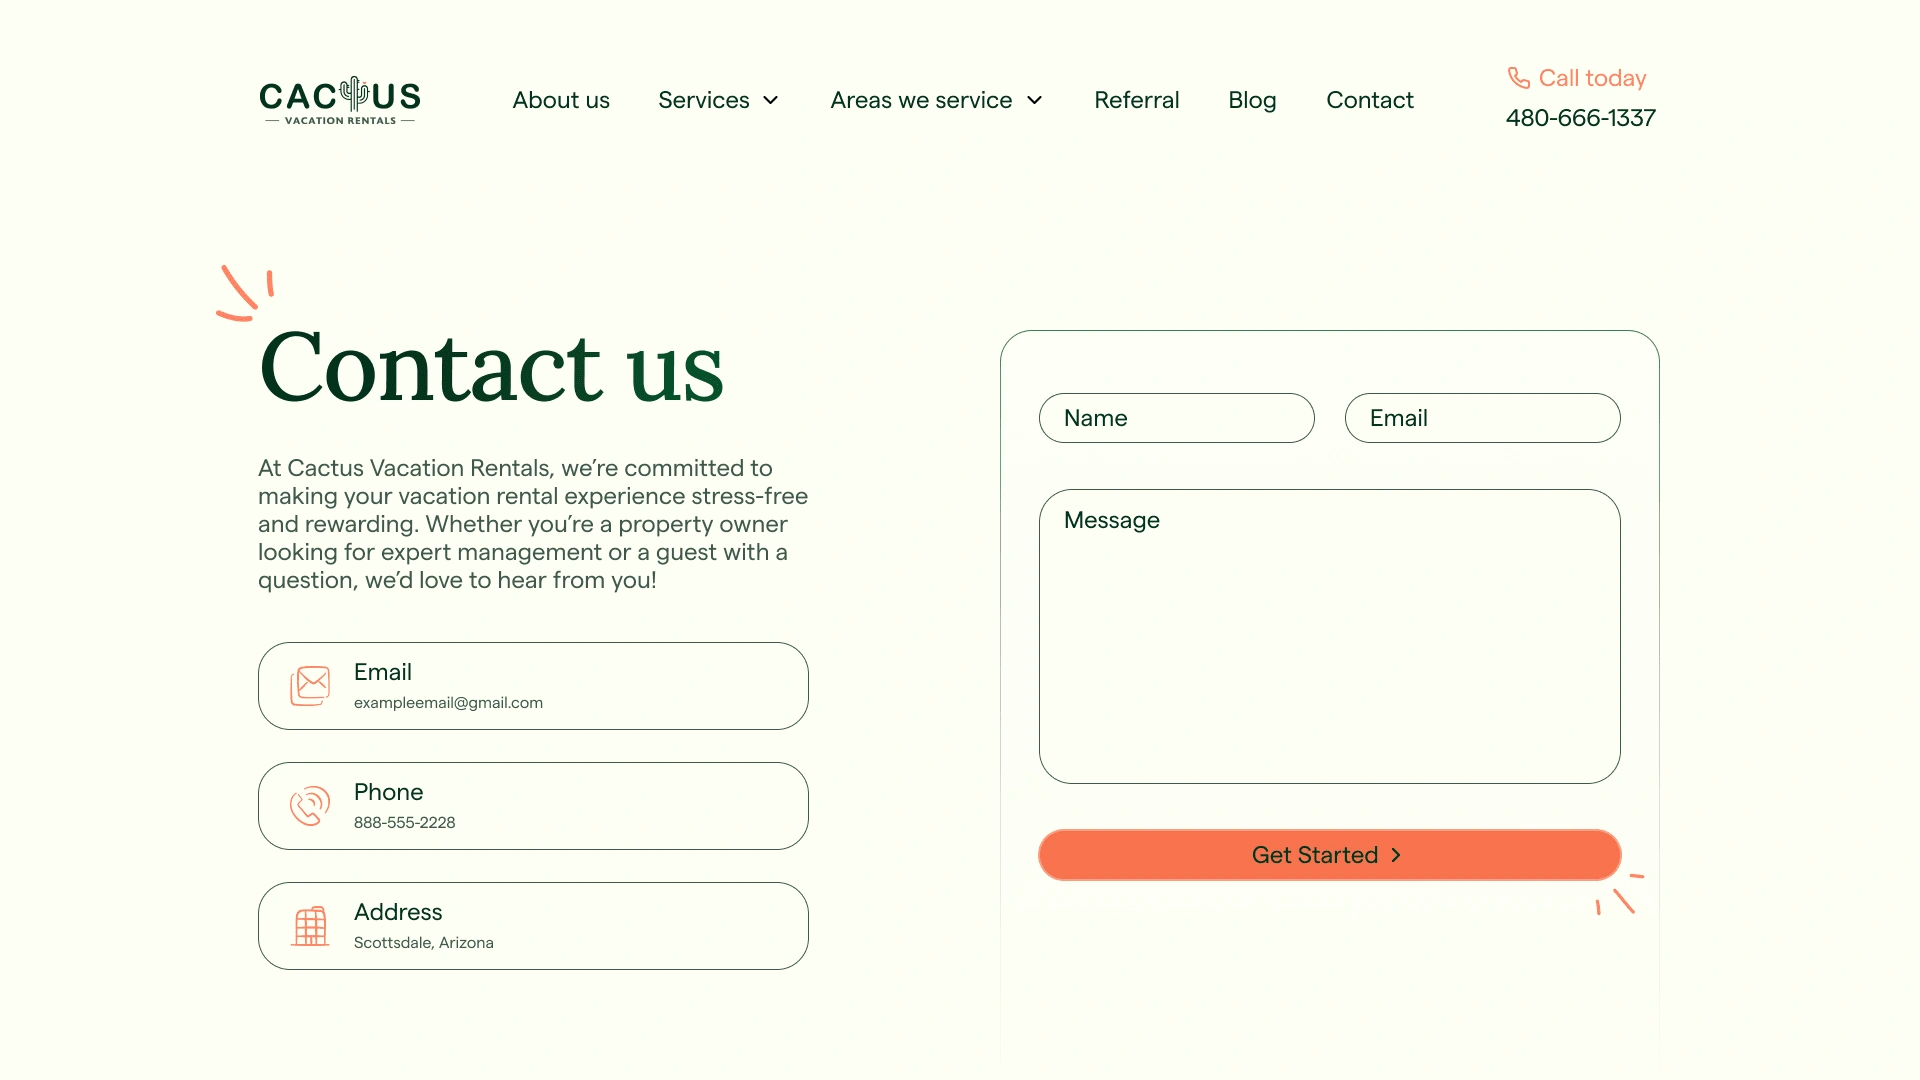The height and width of the screenshot is (1080, 1920).
Task: Click the Message text area
Action: pos(1329,637)
